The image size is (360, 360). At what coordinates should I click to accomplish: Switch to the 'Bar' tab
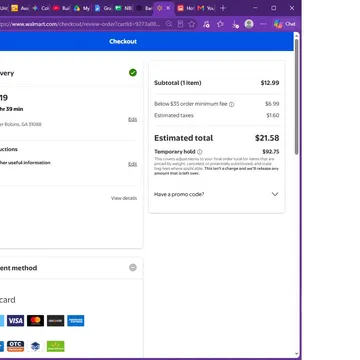[x=144, y=8]
